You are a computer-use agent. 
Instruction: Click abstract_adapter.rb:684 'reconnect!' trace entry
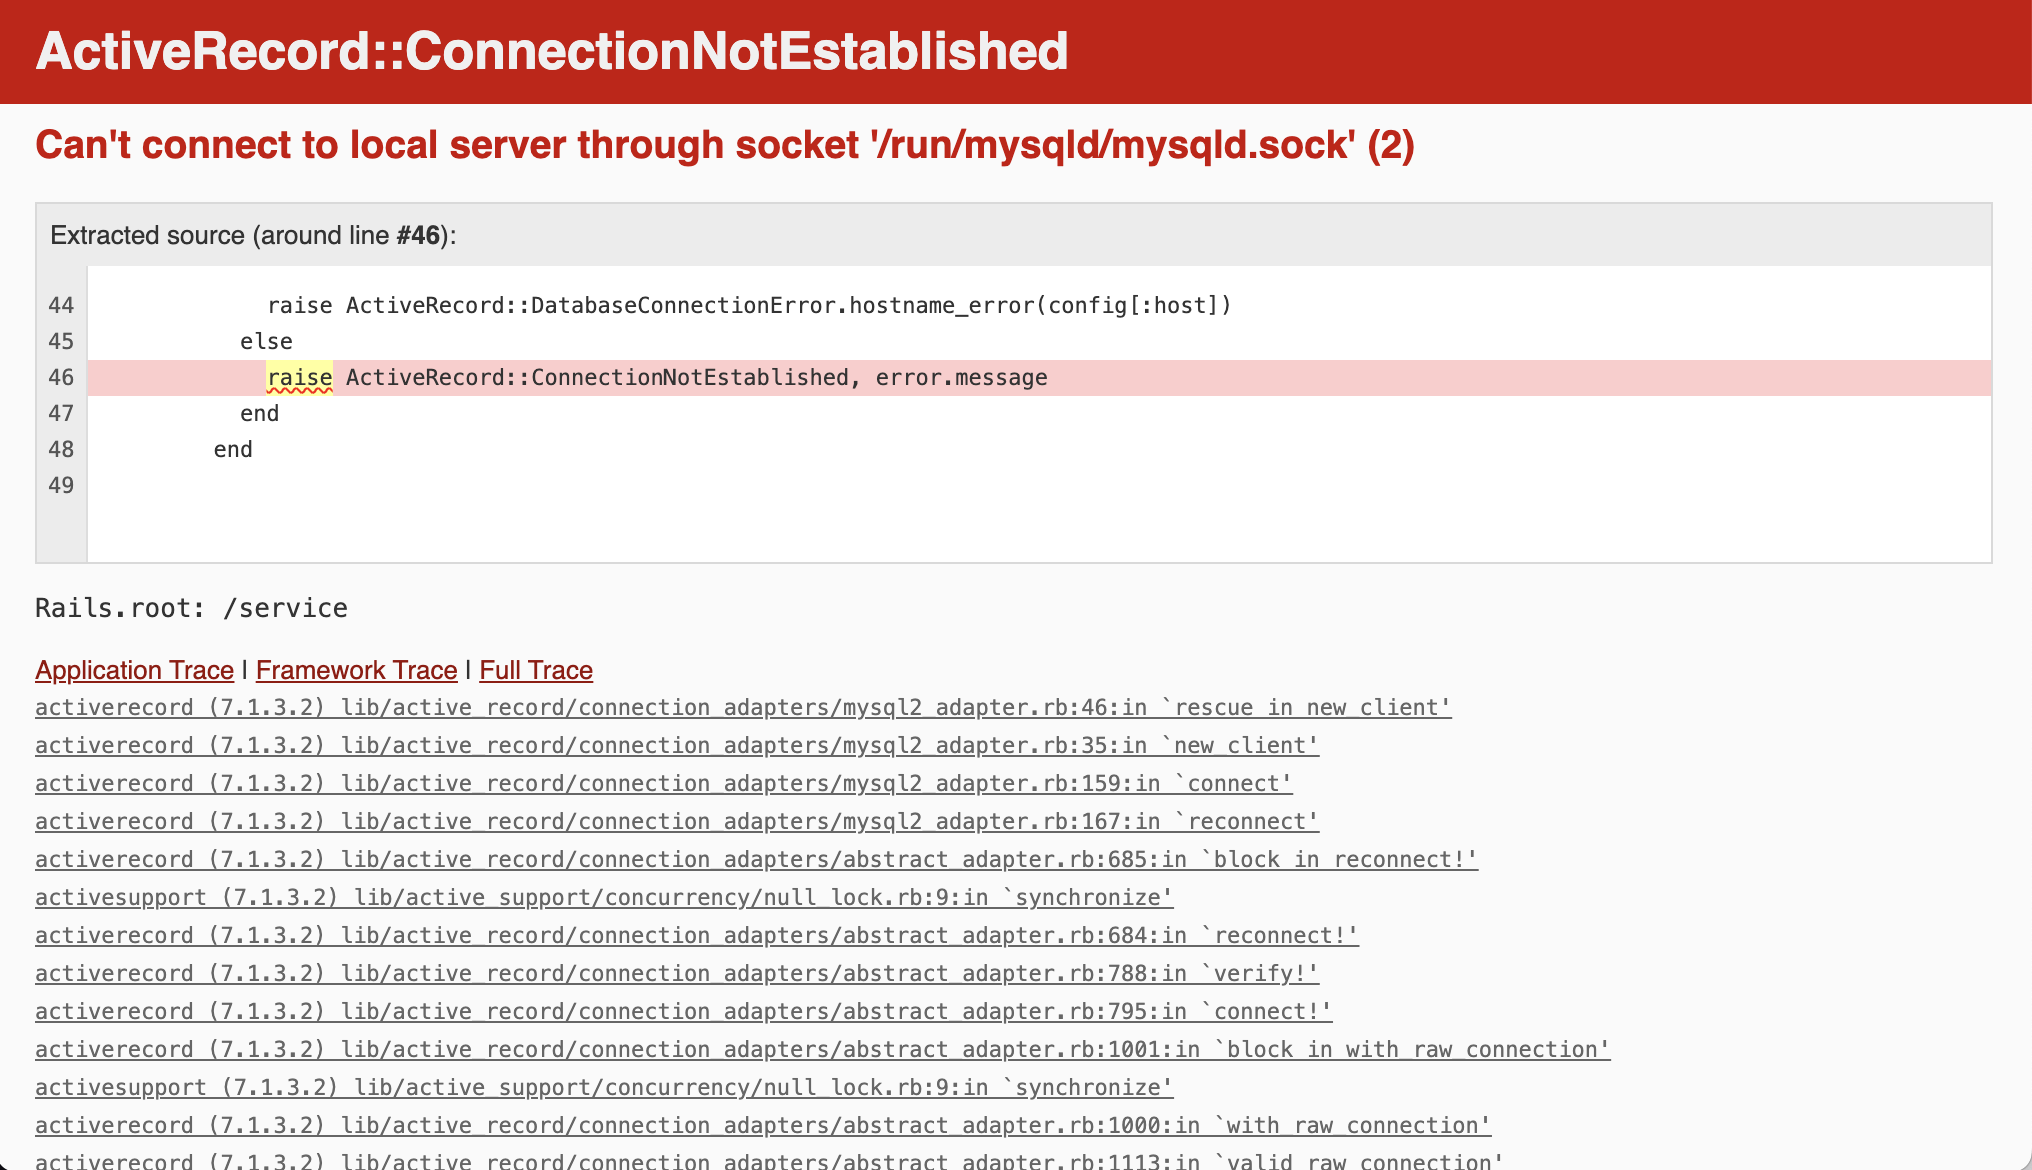point(696,935)
